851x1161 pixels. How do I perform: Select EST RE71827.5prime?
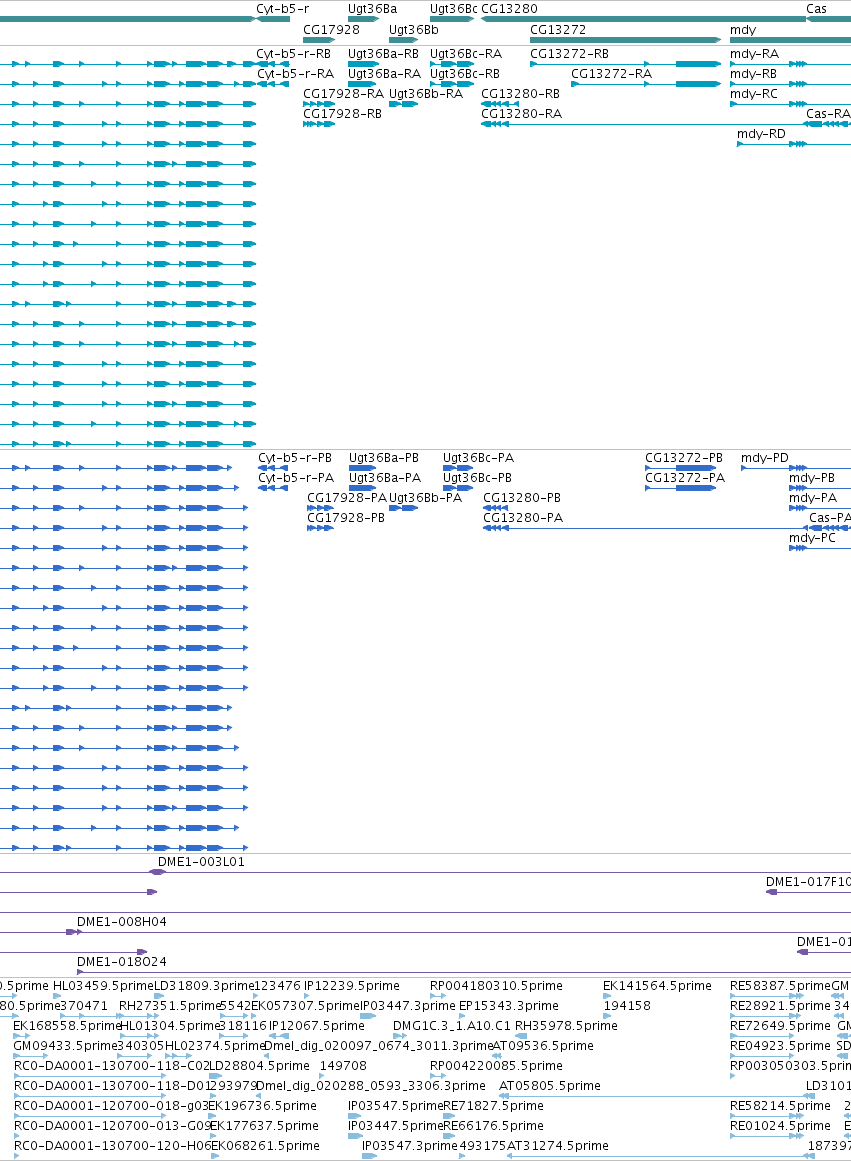tap(493, 1106)
